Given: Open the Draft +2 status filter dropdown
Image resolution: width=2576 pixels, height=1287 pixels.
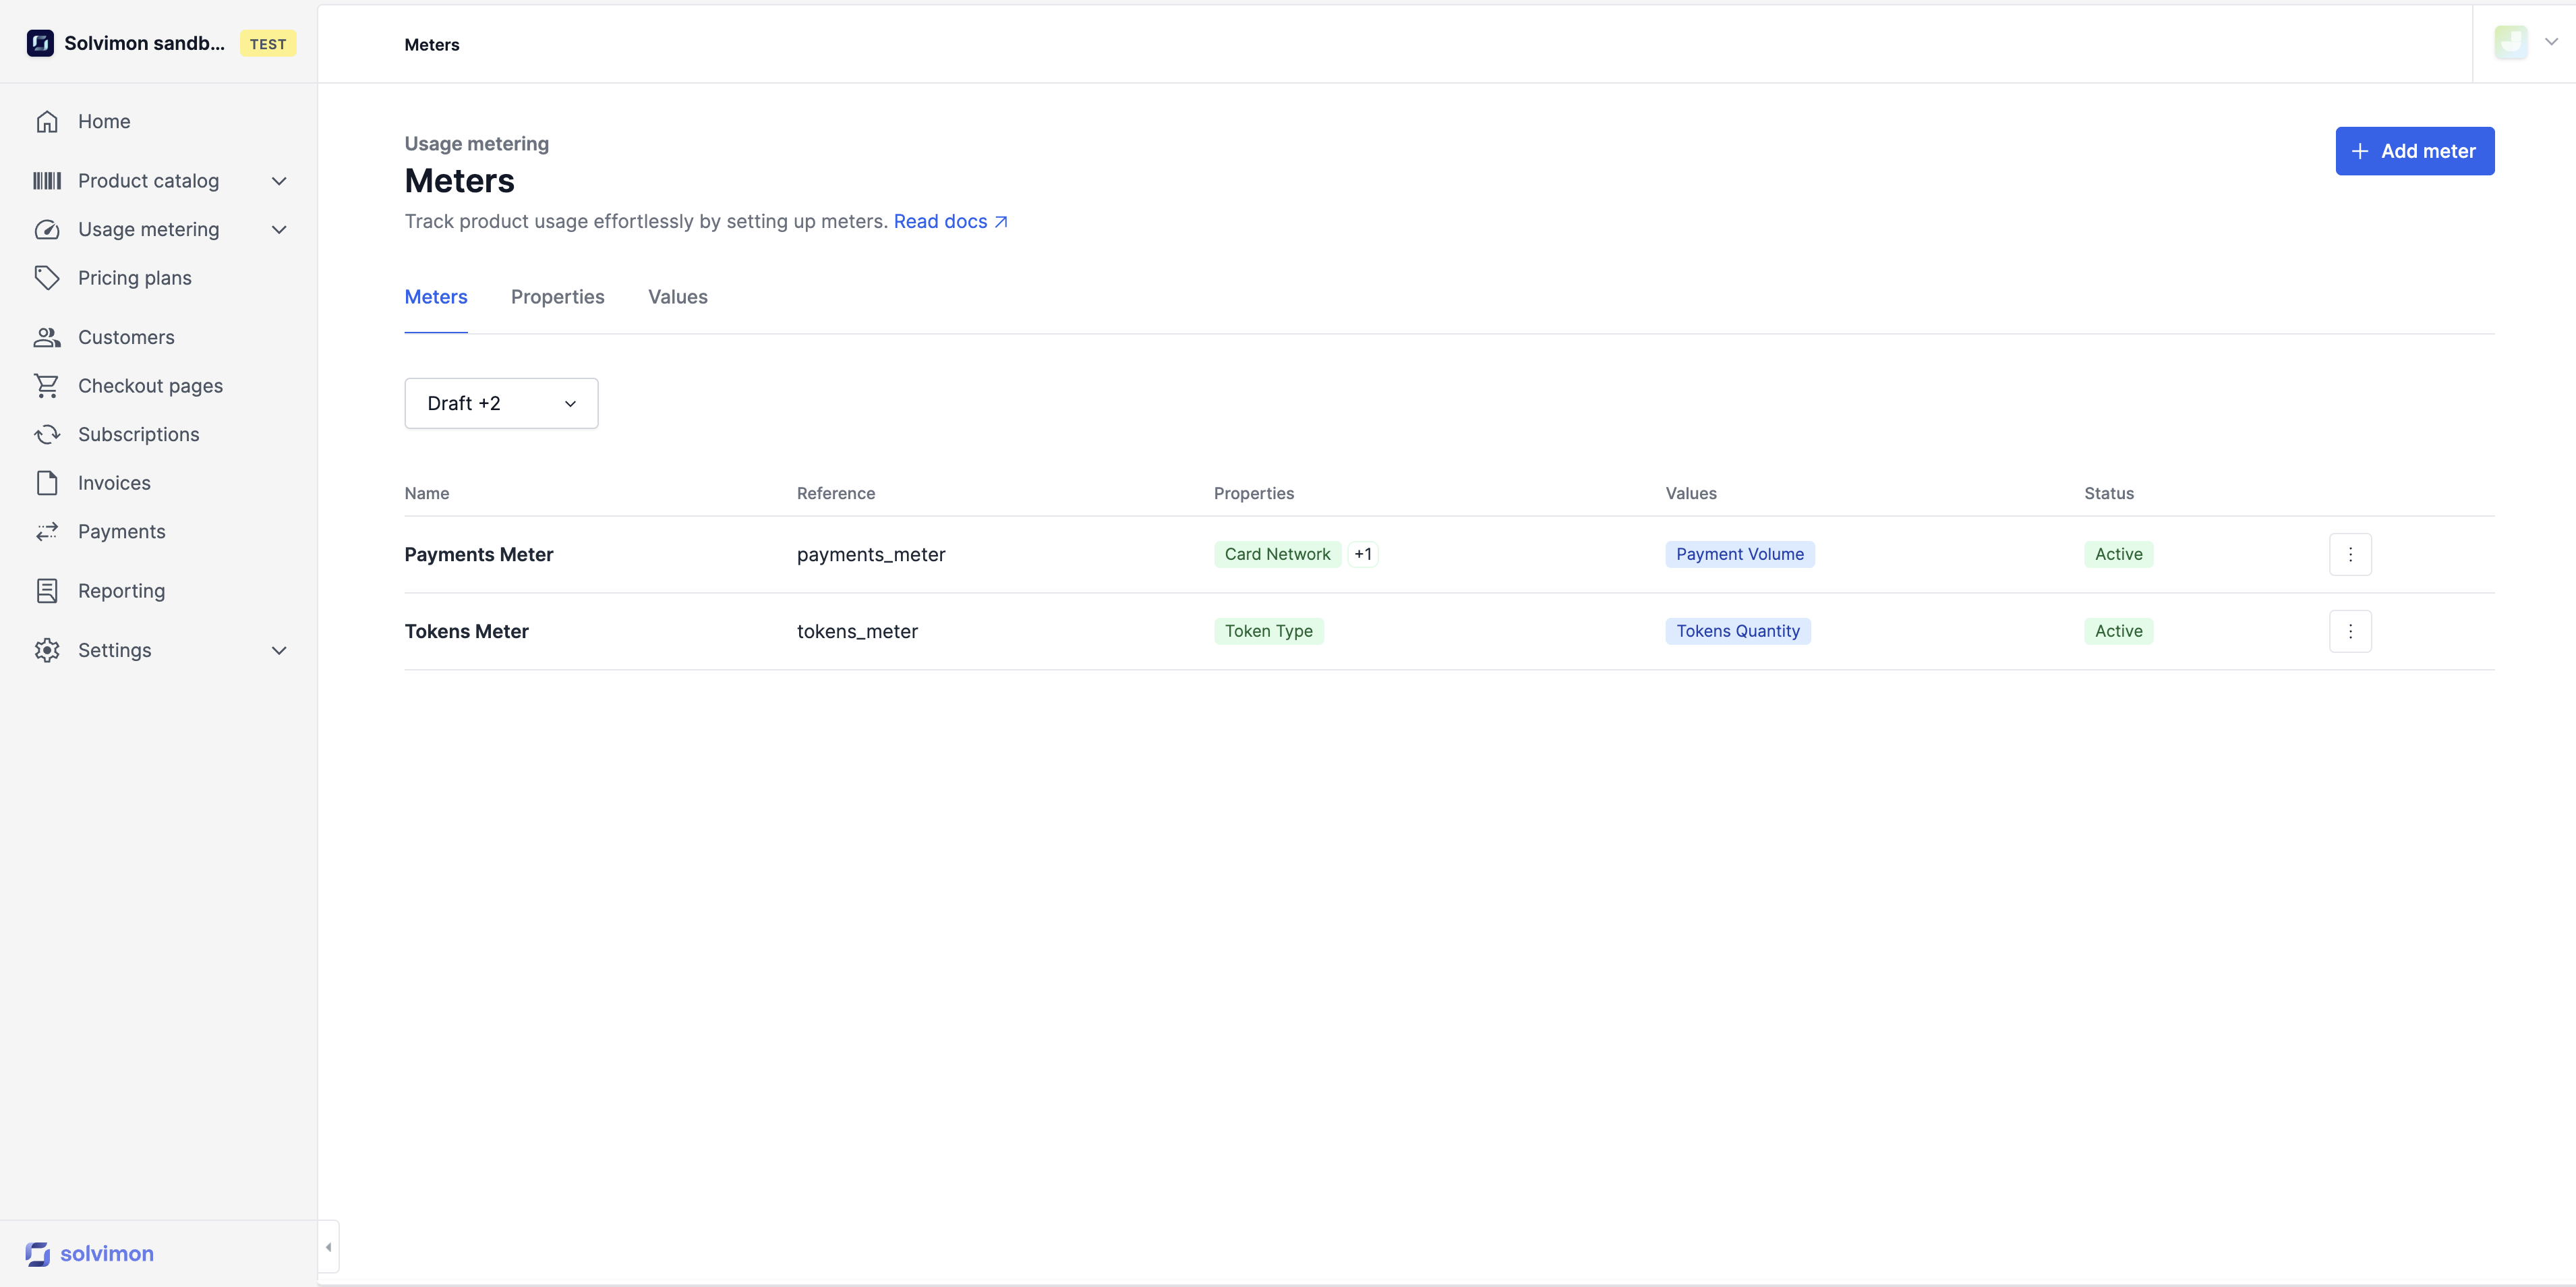Looking at the screenshot, I should 501,403.
